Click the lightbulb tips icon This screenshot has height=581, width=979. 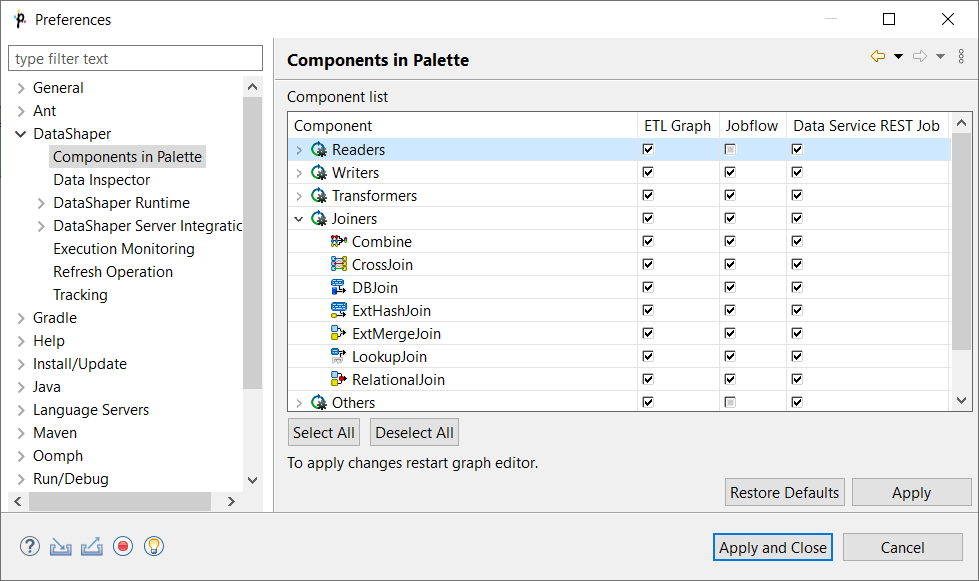point(154,546)
